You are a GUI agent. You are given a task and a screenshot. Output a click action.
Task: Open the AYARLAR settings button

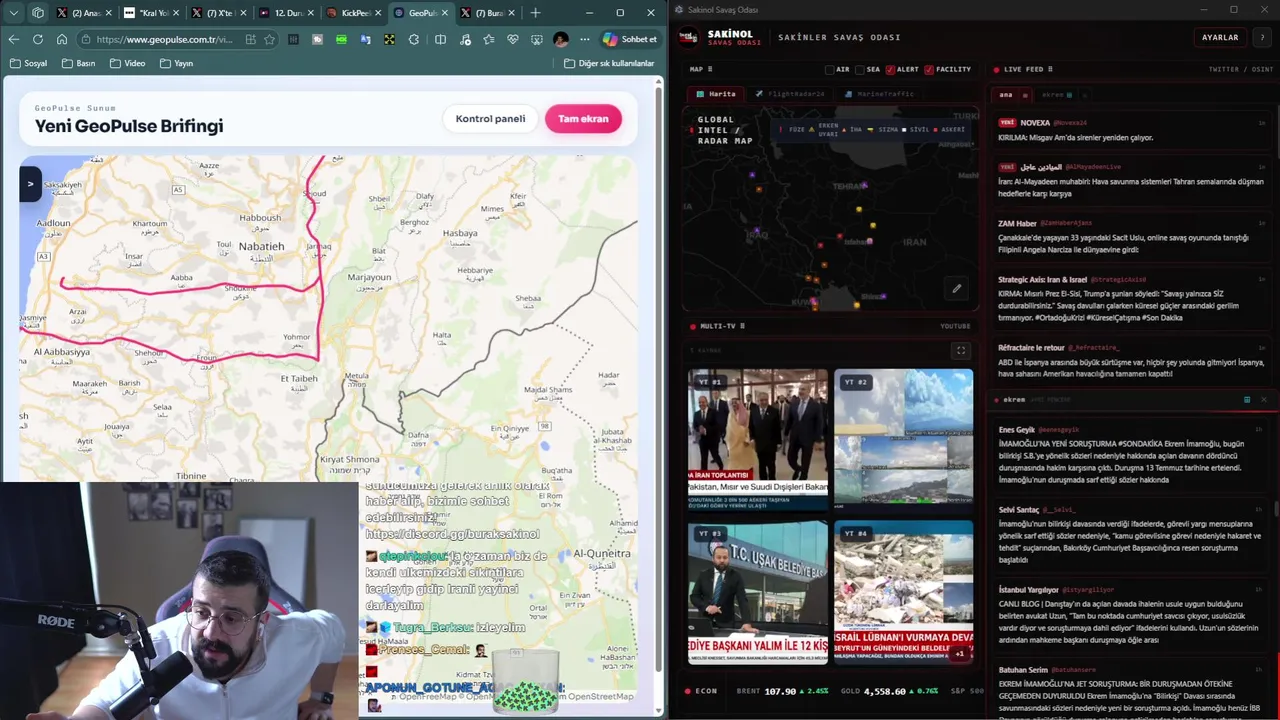pos(1220,37)
